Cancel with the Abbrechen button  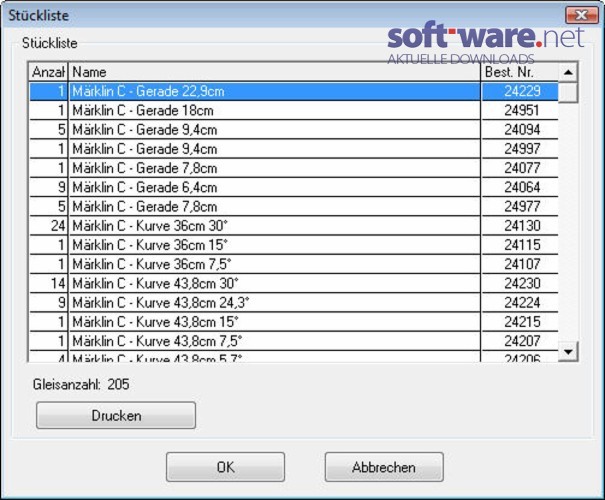click(x=384, y=467)
